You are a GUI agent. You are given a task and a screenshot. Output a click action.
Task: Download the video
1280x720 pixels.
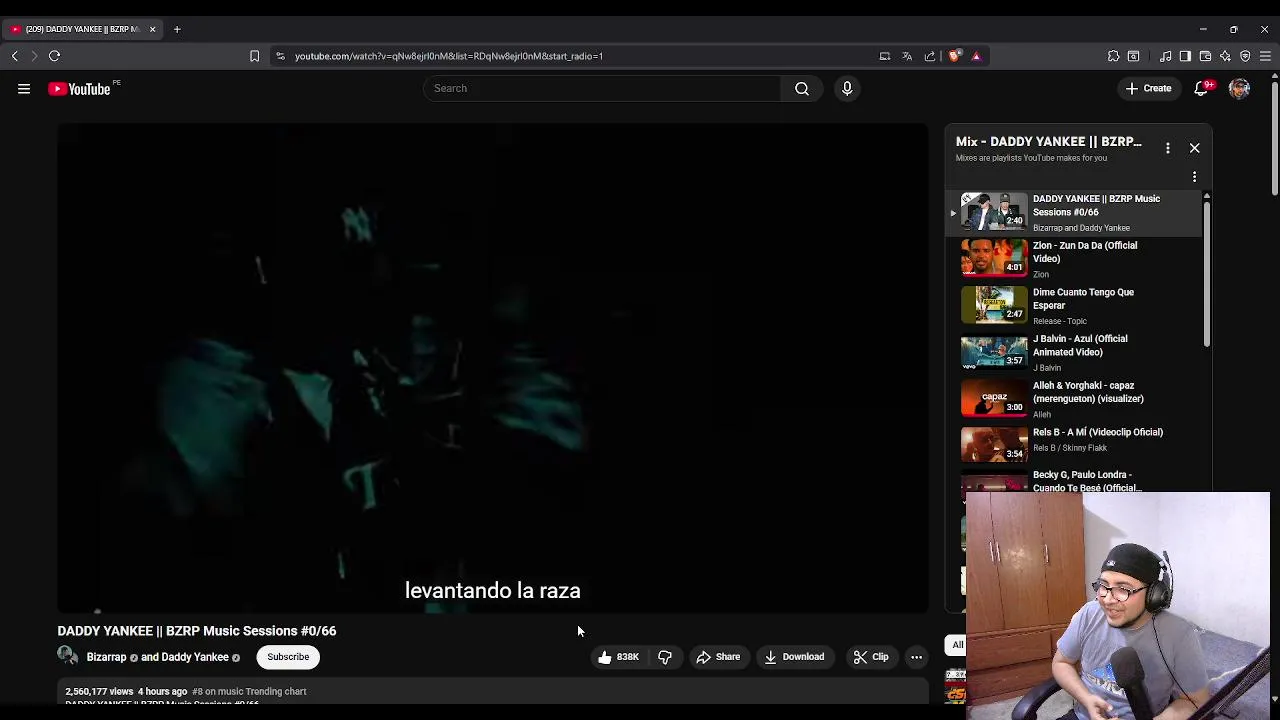tap(795, 657)
